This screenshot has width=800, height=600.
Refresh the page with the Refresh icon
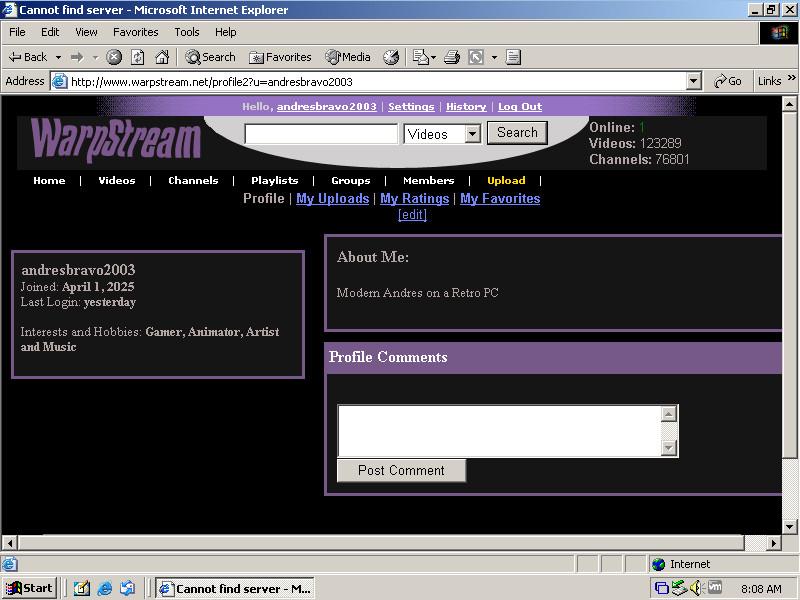[138, 57]
